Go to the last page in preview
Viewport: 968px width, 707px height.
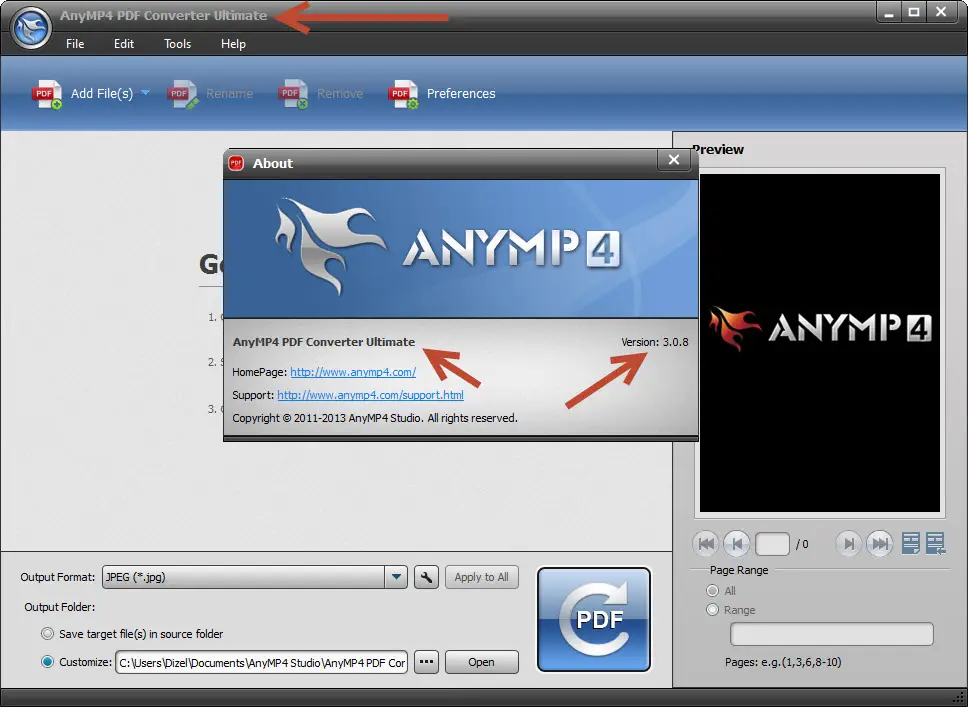click(x=880, y=544)
